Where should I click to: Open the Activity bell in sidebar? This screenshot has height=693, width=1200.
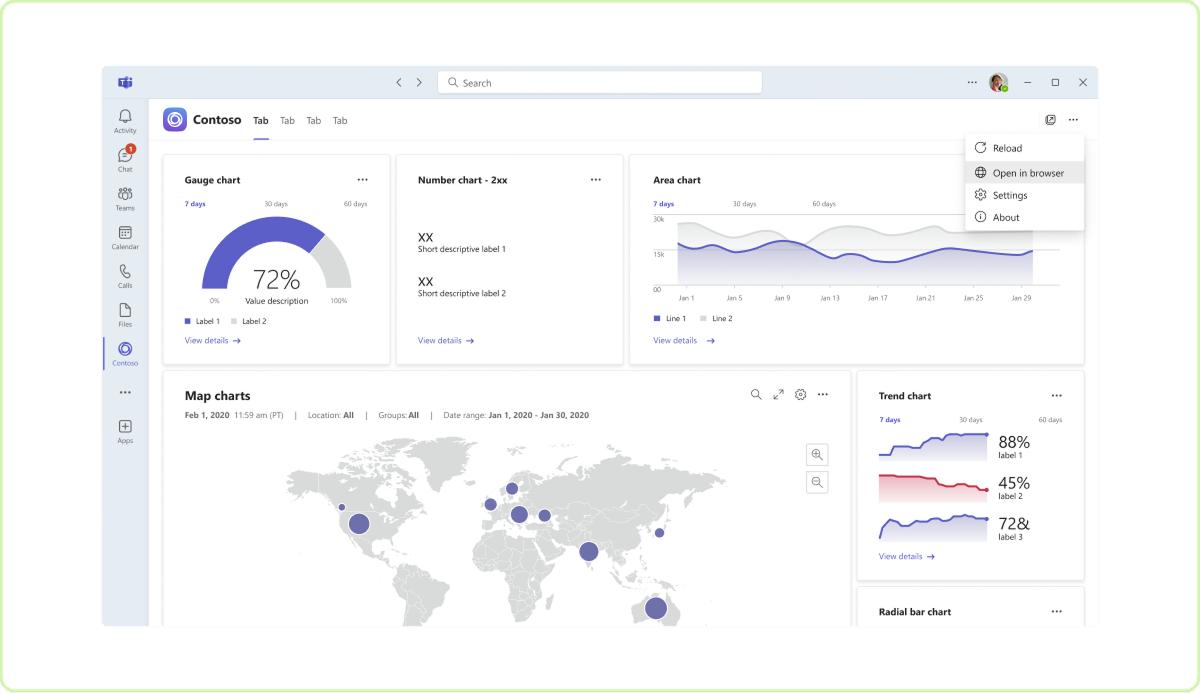point(125,121)
